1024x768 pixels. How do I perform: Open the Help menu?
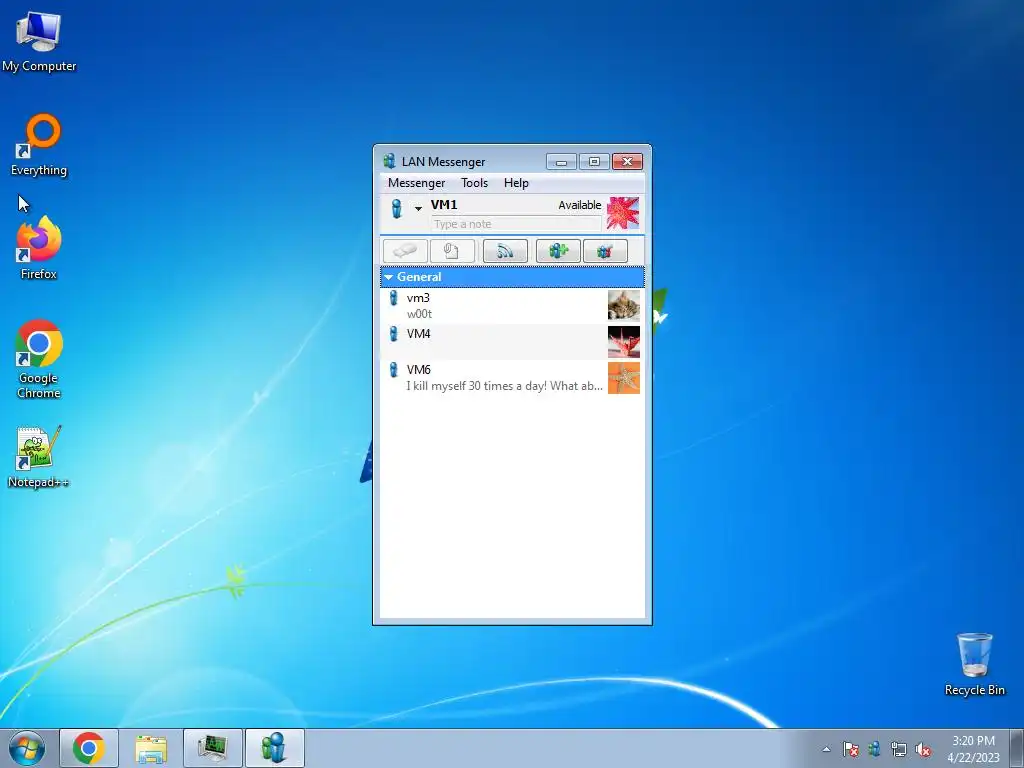click(x=516, y=183)
